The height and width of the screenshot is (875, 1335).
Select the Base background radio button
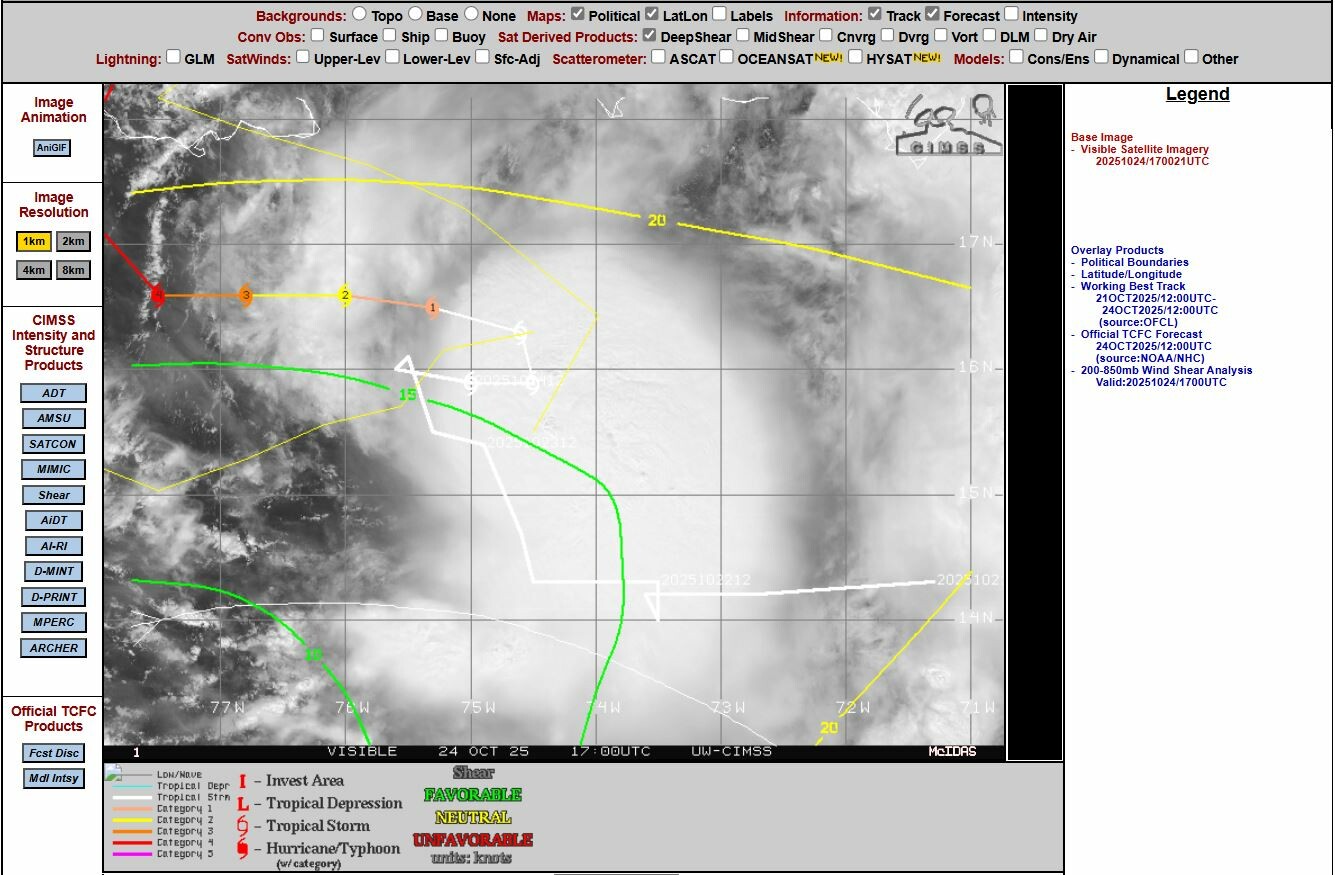click(414, 15)
